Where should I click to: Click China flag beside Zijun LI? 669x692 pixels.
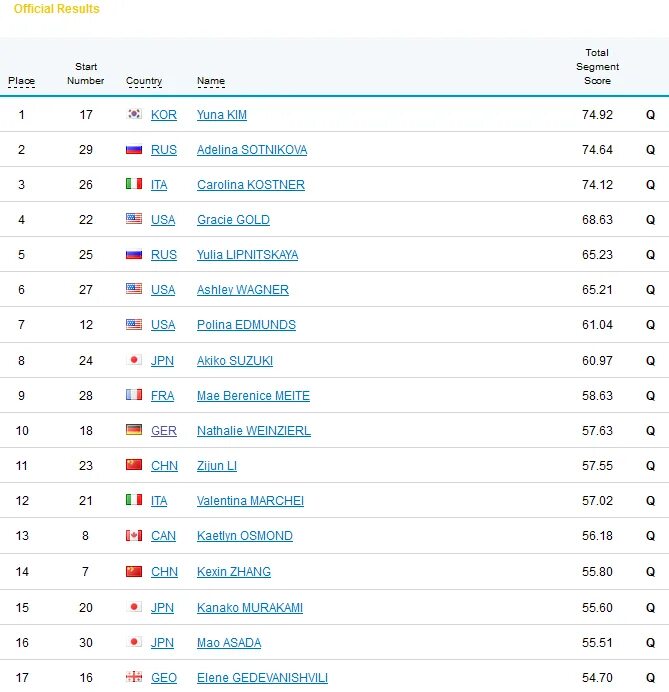tap(134, 465)
